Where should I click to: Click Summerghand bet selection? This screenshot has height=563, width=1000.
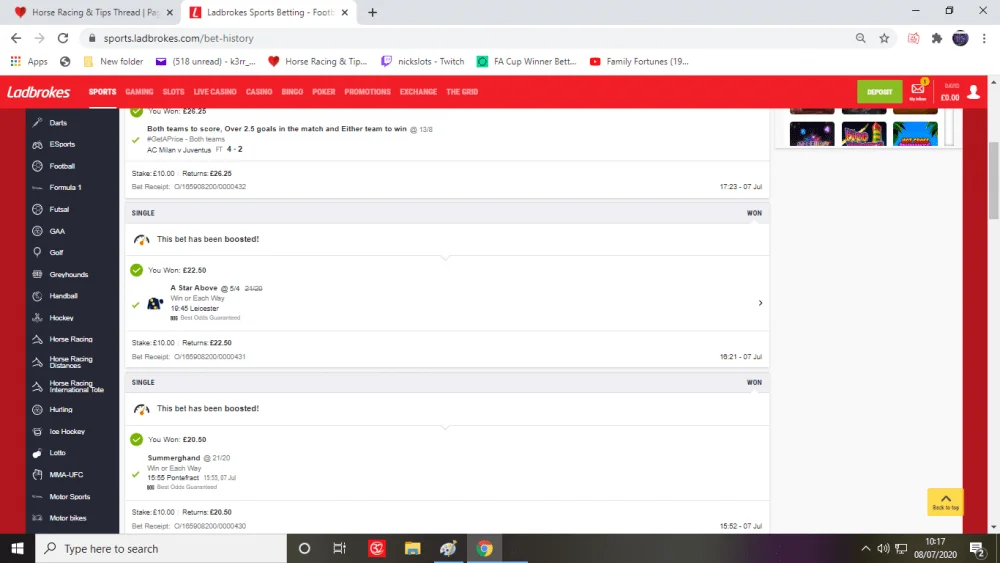click(173, 458)
